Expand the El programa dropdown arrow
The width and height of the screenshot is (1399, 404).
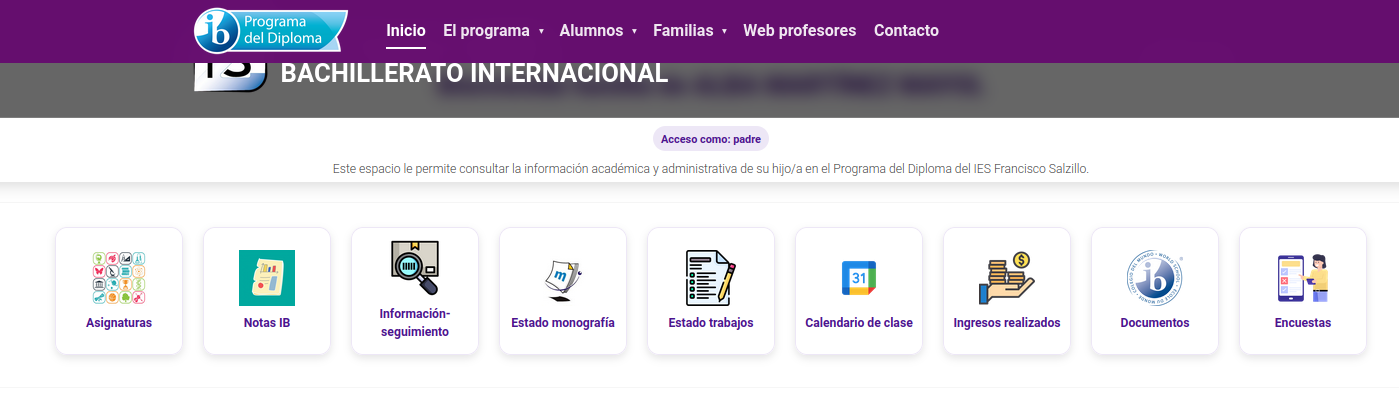tap(541, 31)
